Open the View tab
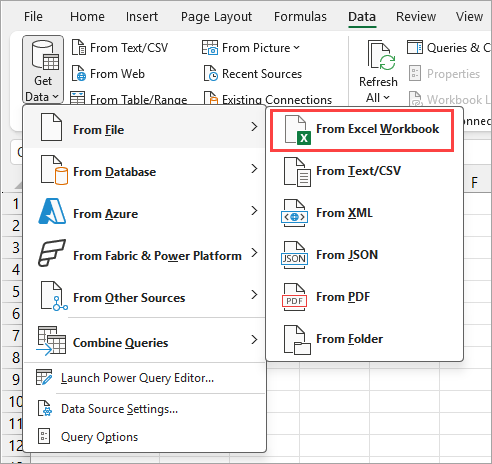 469,17
